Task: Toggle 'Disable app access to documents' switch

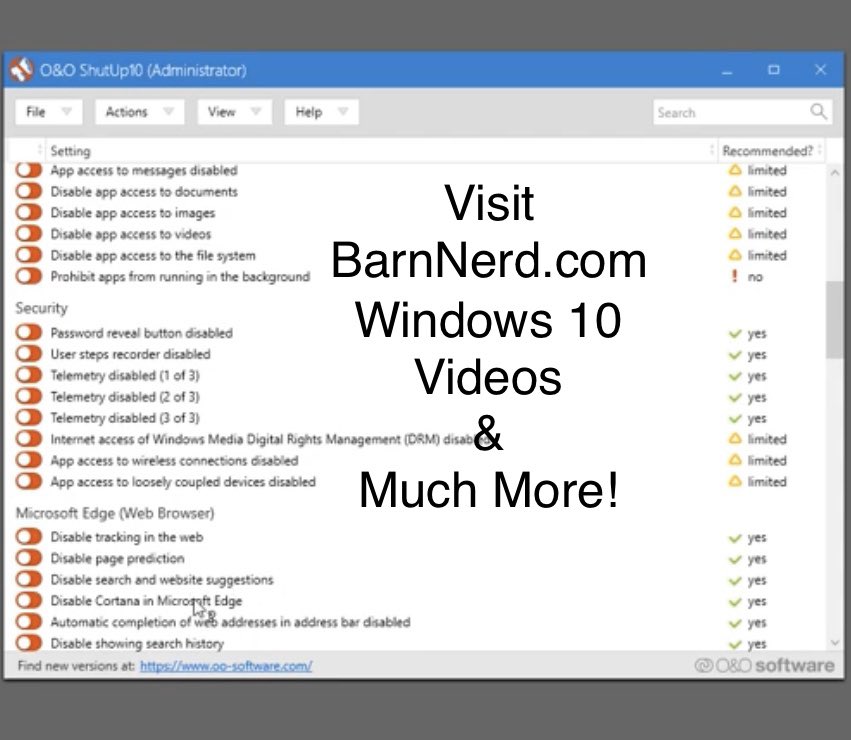Action: click(x=29, y=191)
